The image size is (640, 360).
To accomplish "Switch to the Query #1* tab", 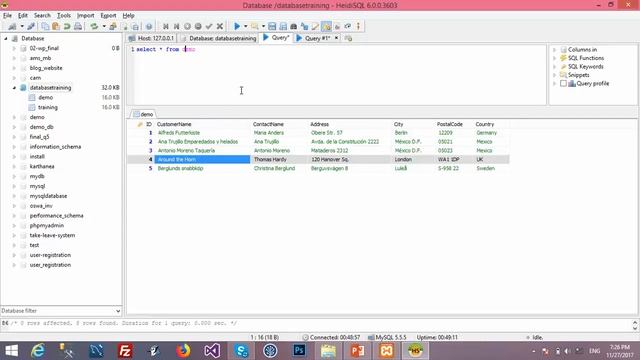I will [x=313, y=38].
